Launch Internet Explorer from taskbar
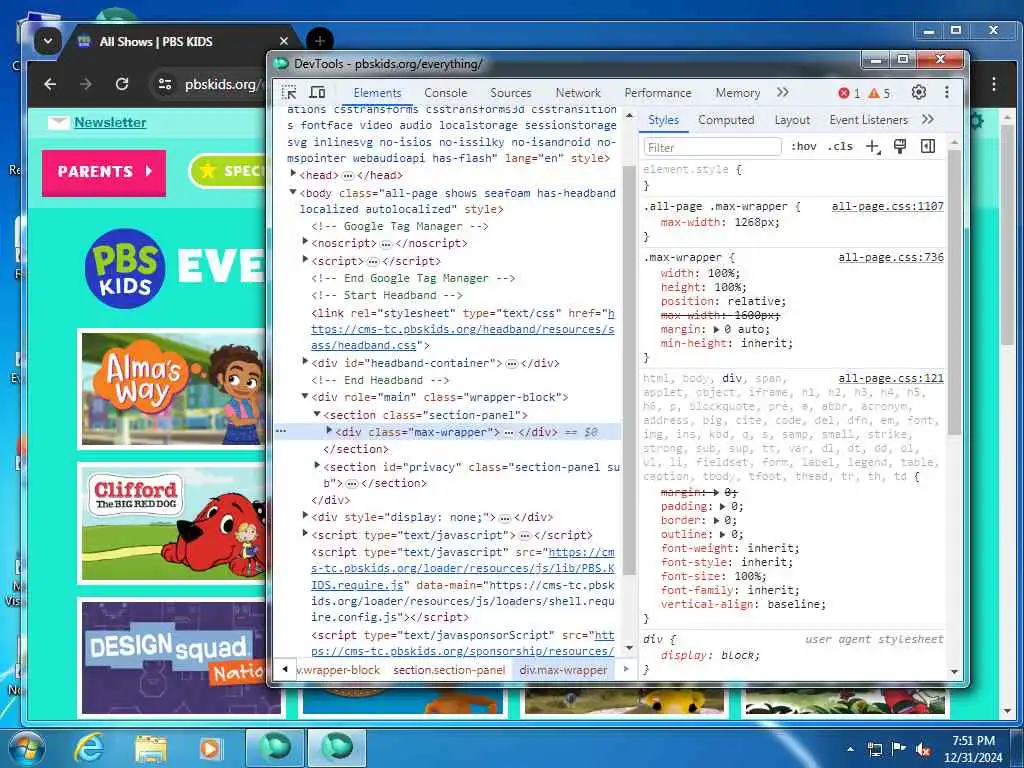This screenshot has width=1024, height=768. click(89, 748)
